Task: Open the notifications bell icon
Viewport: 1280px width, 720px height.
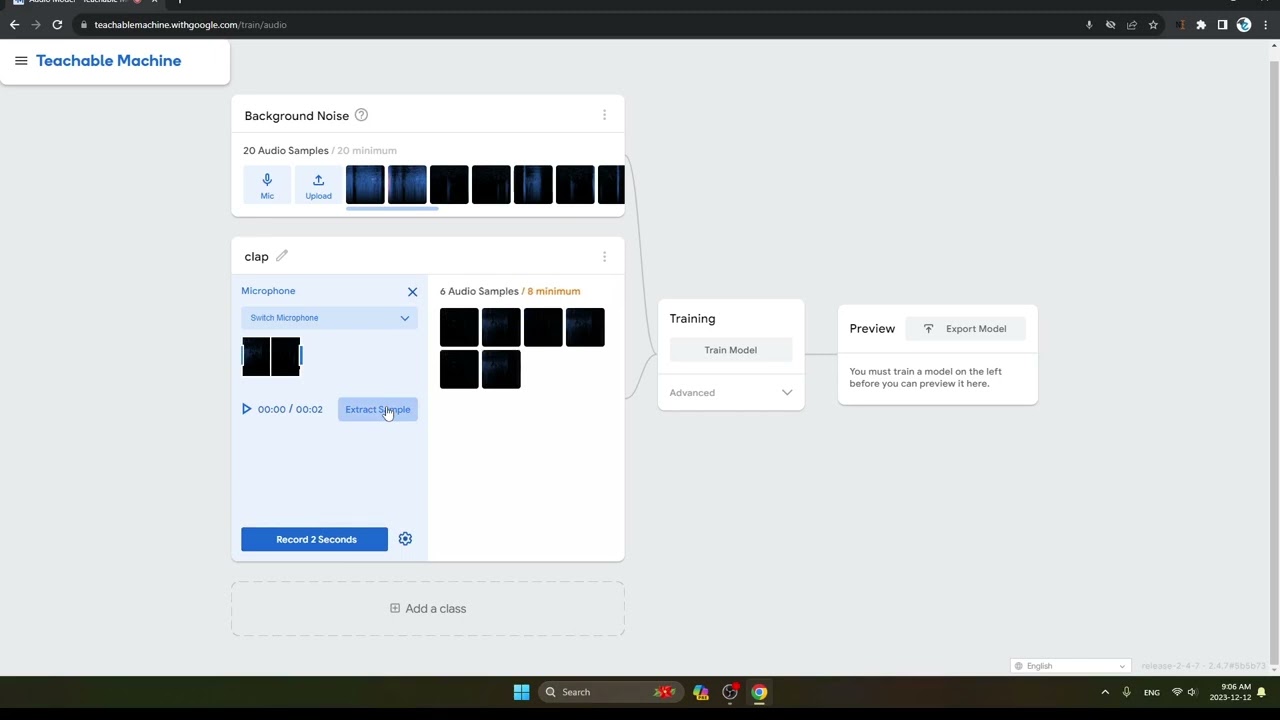Action: coord(1262,692)
